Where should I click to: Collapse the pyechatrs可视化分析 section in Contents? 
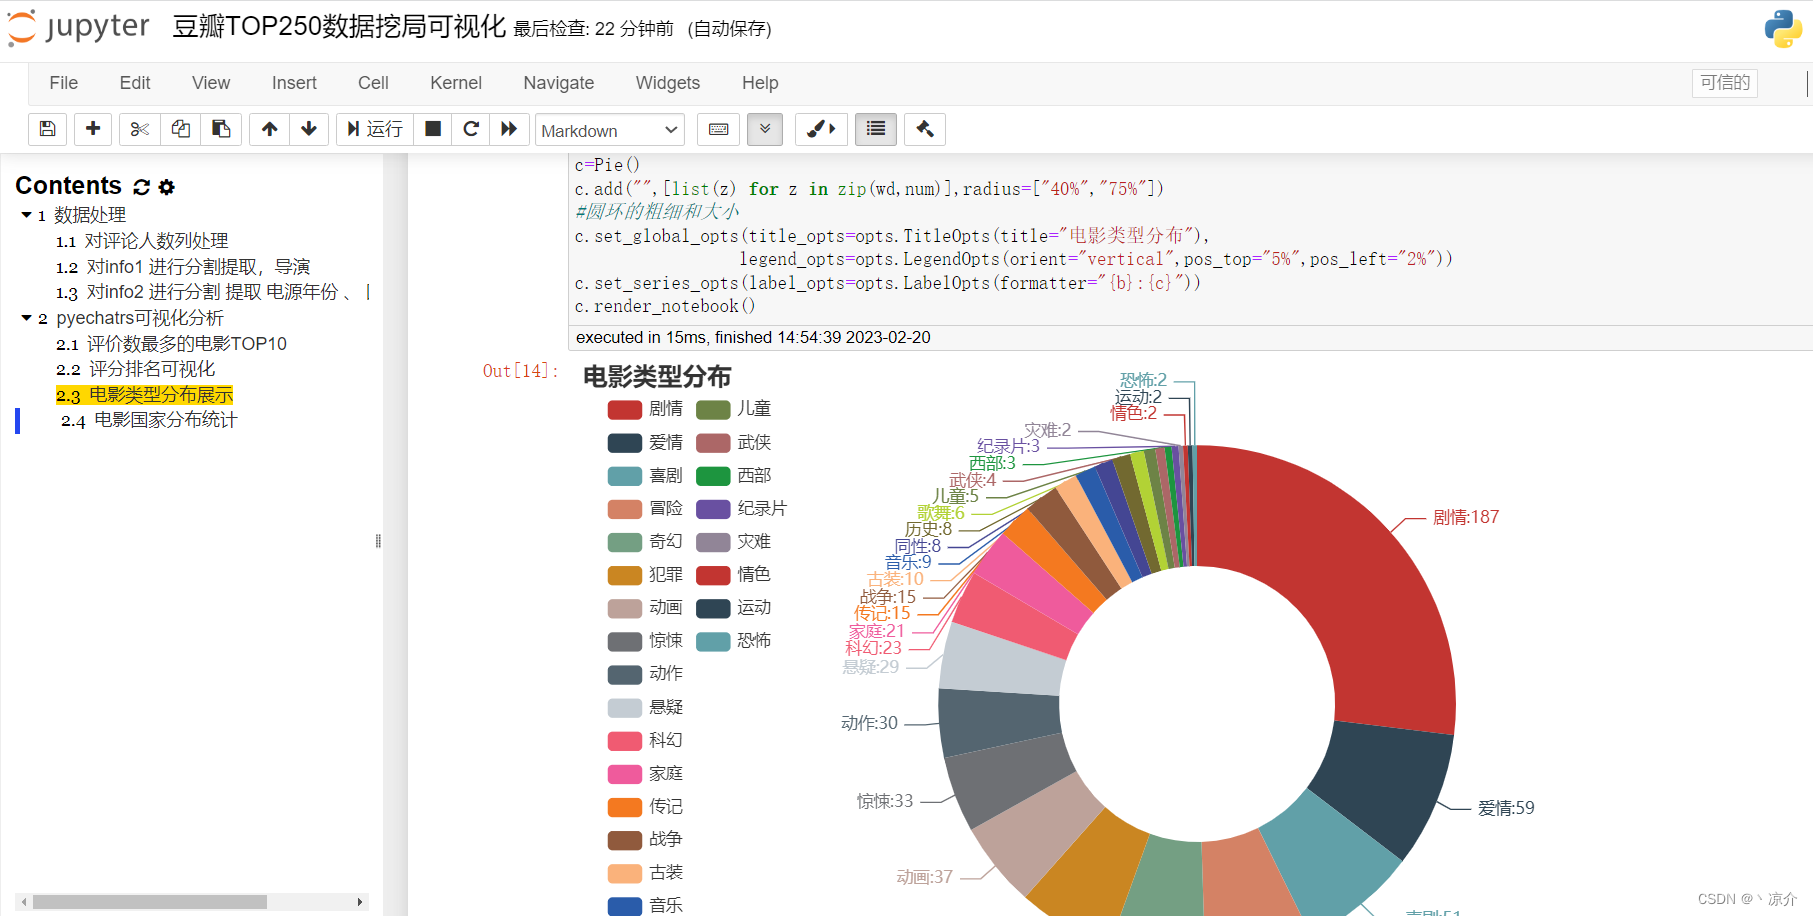click(27, 318)
